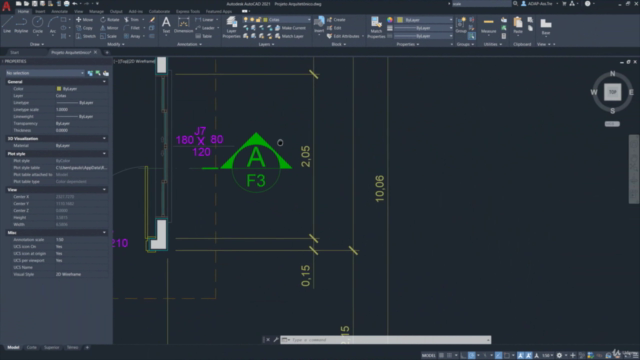Click the Leader annotation button
640x360 pixels.
[205, 28]
